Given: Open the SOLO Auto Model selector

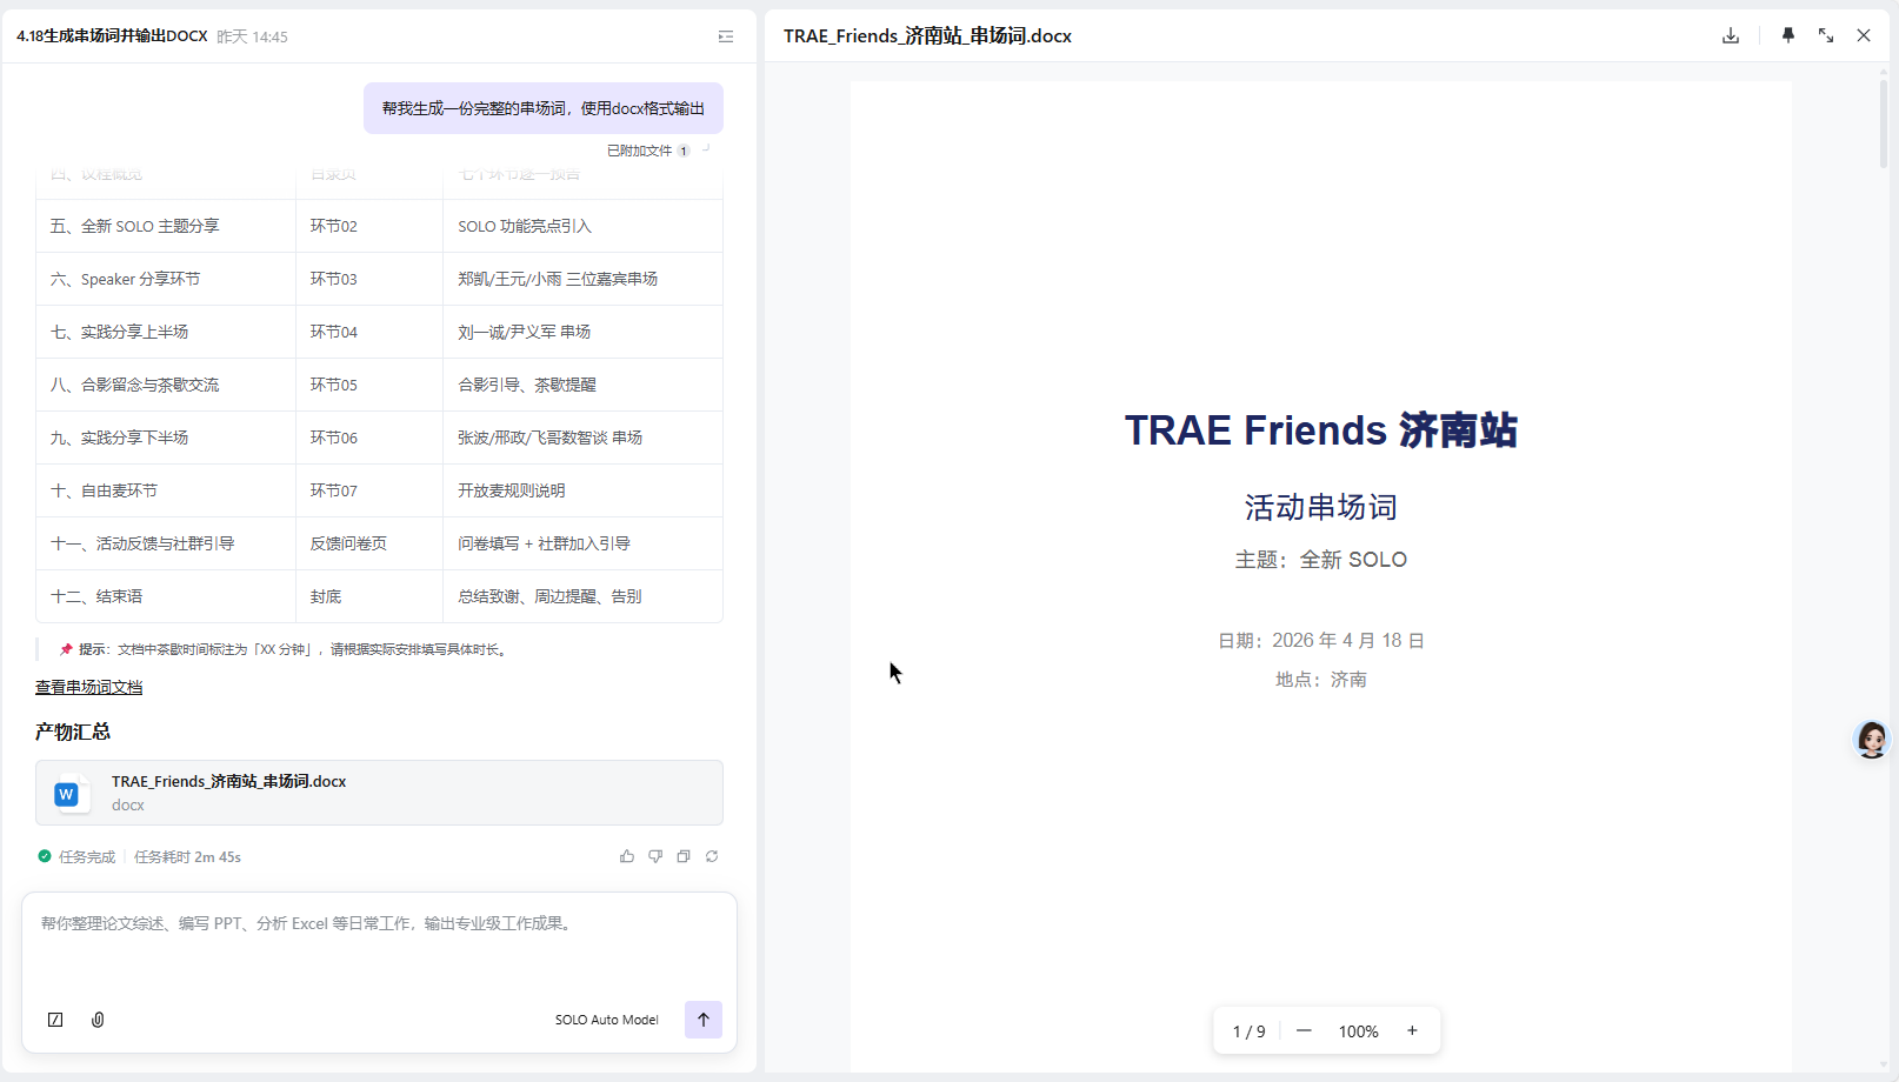Looking at the screenshot, I should [x=606, y=1020].
